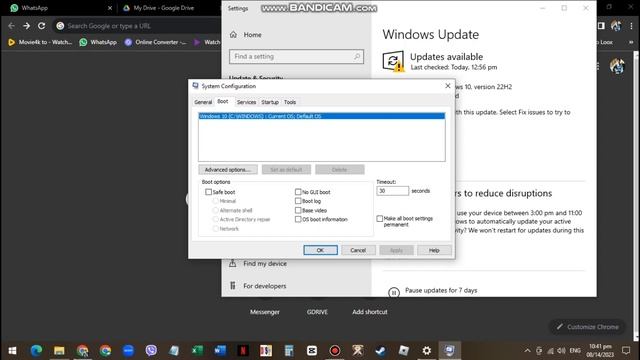
Task: Open File Explorer from taskbar
Action: 59,350
